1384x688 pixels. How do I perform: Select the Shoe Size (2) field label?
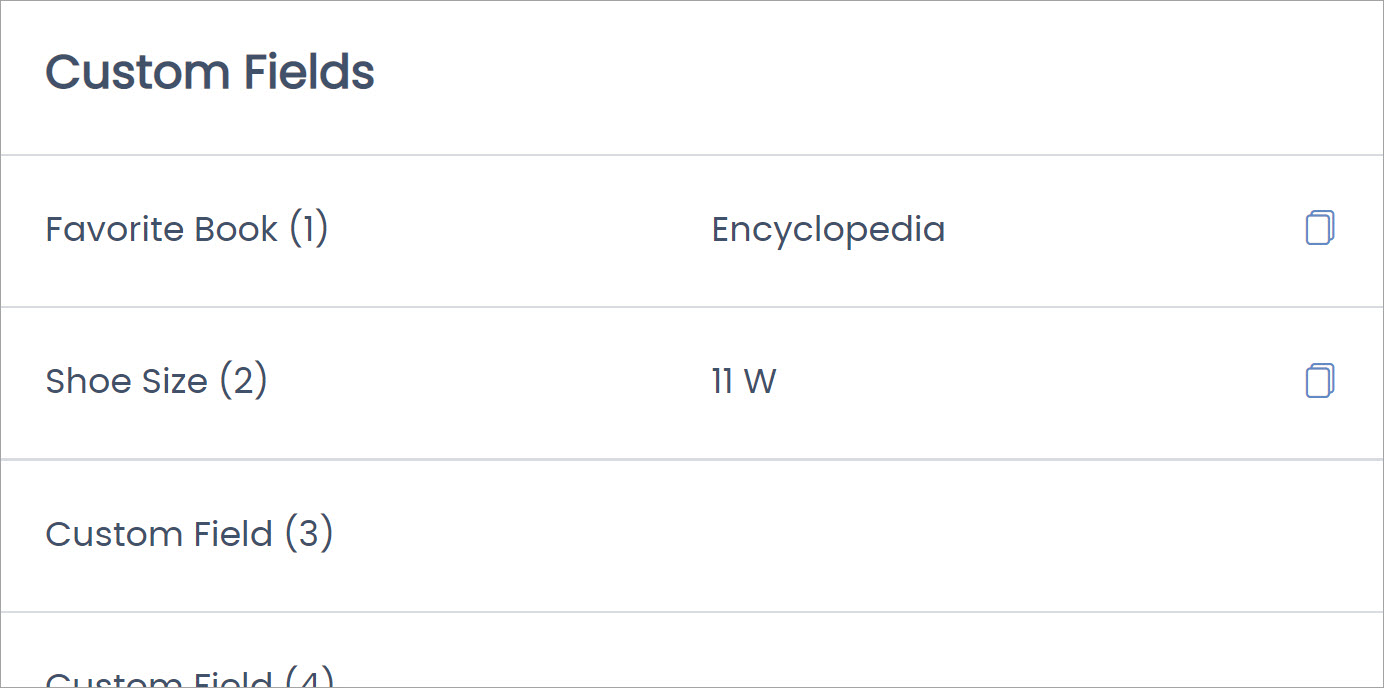pyautogui.click(x=156, y=381)
